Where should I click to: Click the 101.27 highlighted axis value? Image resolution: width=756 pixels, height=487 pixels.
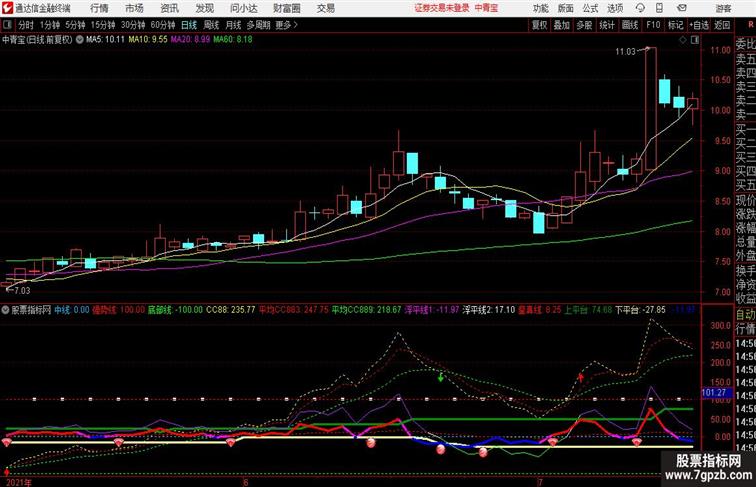click(714, 392)
